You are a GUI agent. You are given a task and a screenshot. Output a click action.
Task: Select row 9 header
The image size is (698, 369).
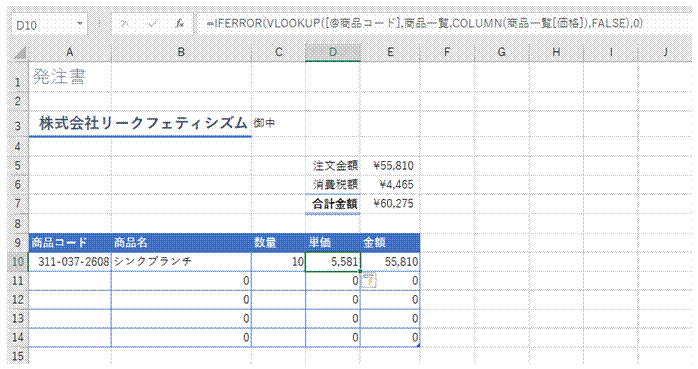(18, 243)
